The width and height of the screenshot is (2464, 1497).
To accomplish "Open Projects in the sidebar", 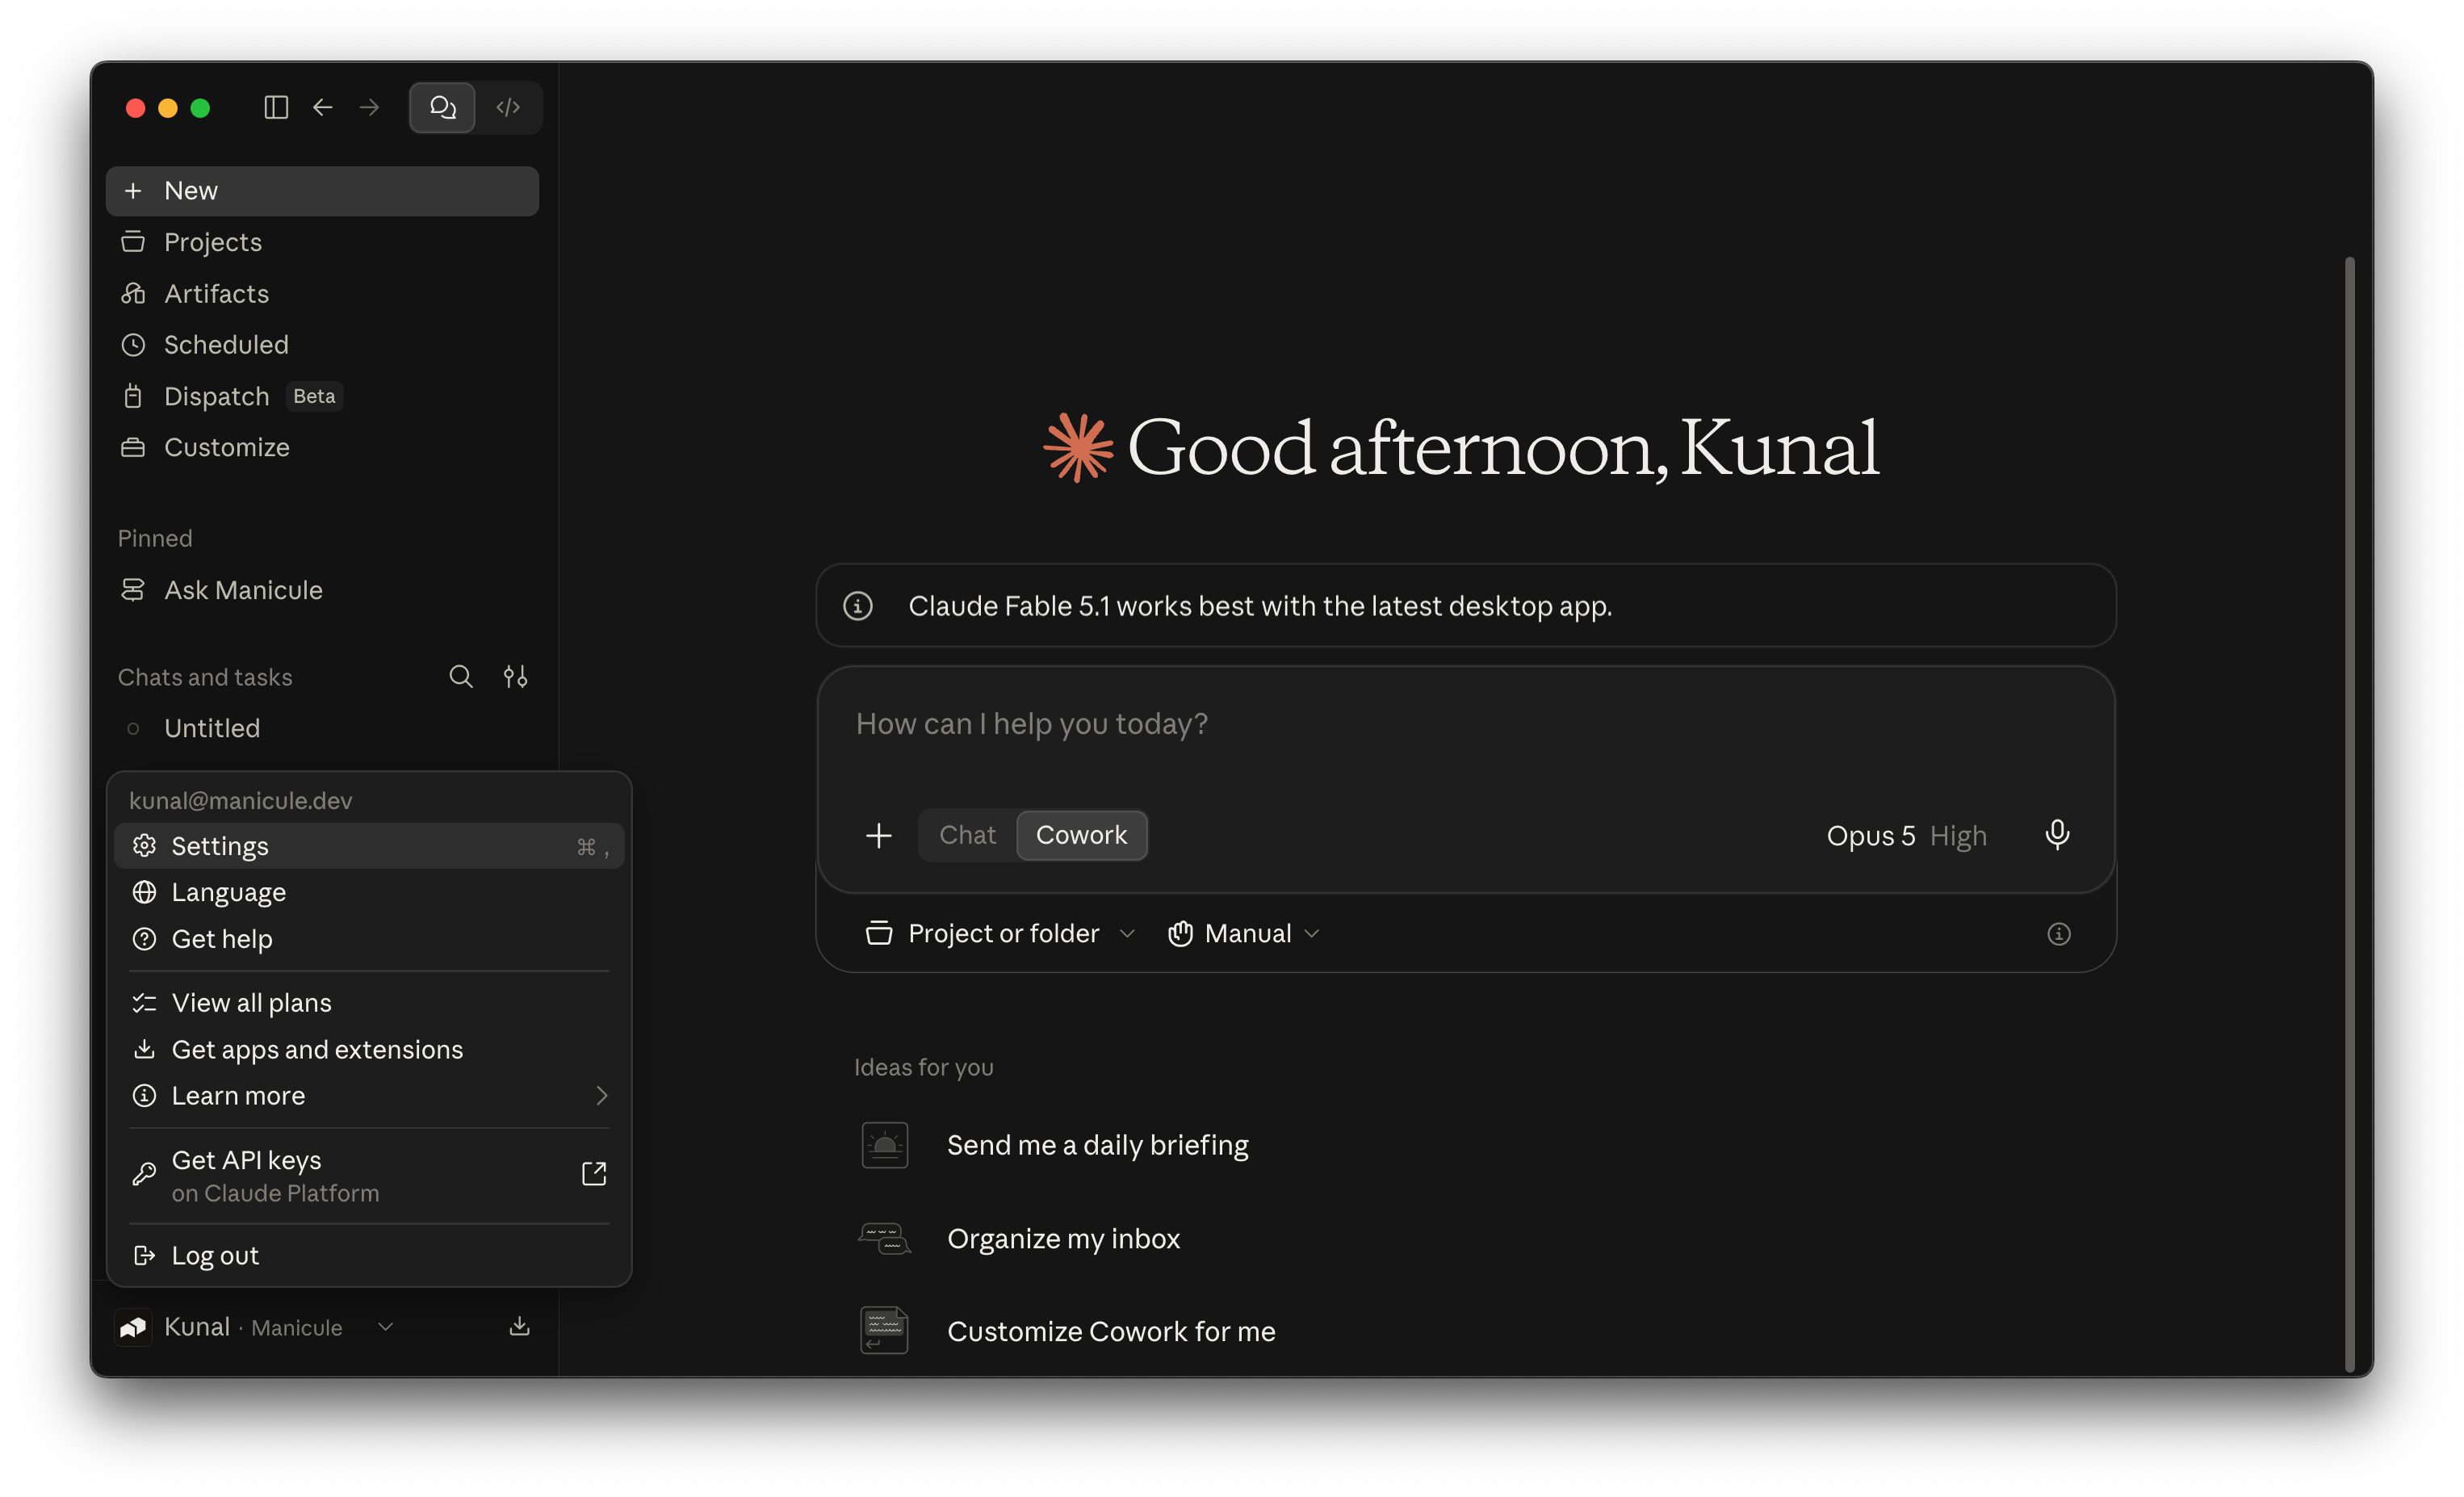I will [322, 242].
